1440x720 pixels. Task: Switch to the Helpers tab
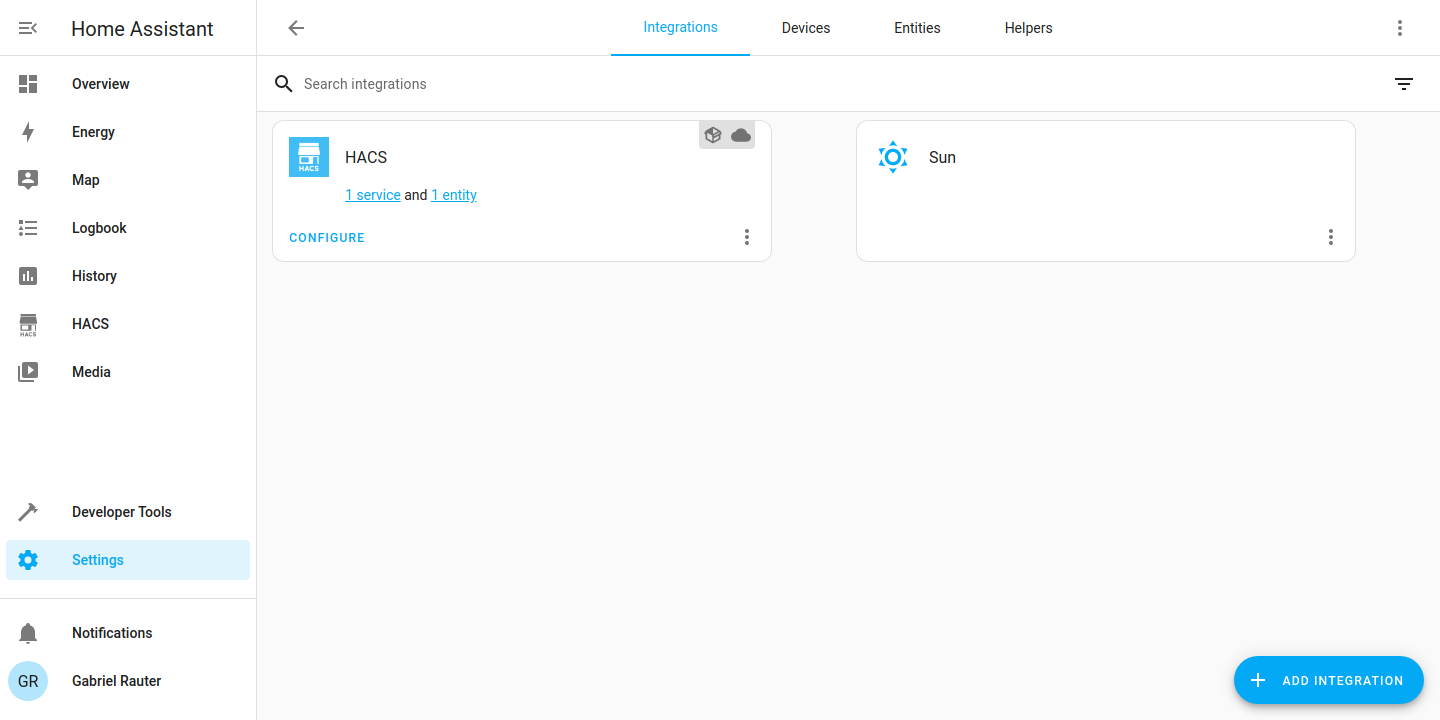click(x=1029, y=28)
